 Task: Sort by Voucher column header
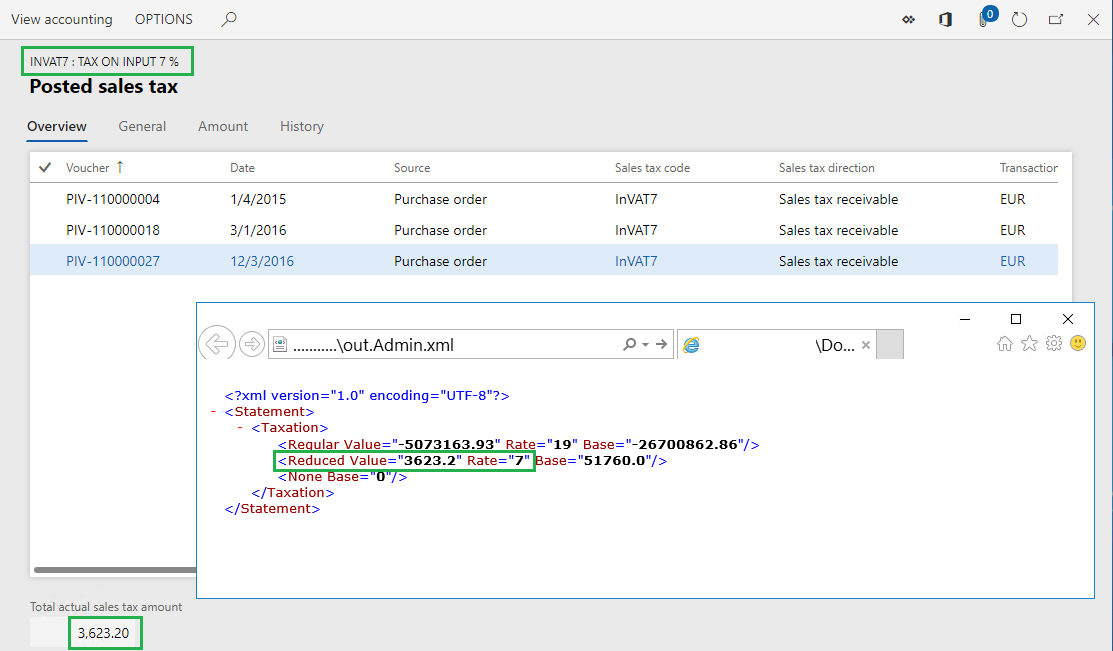94,168
